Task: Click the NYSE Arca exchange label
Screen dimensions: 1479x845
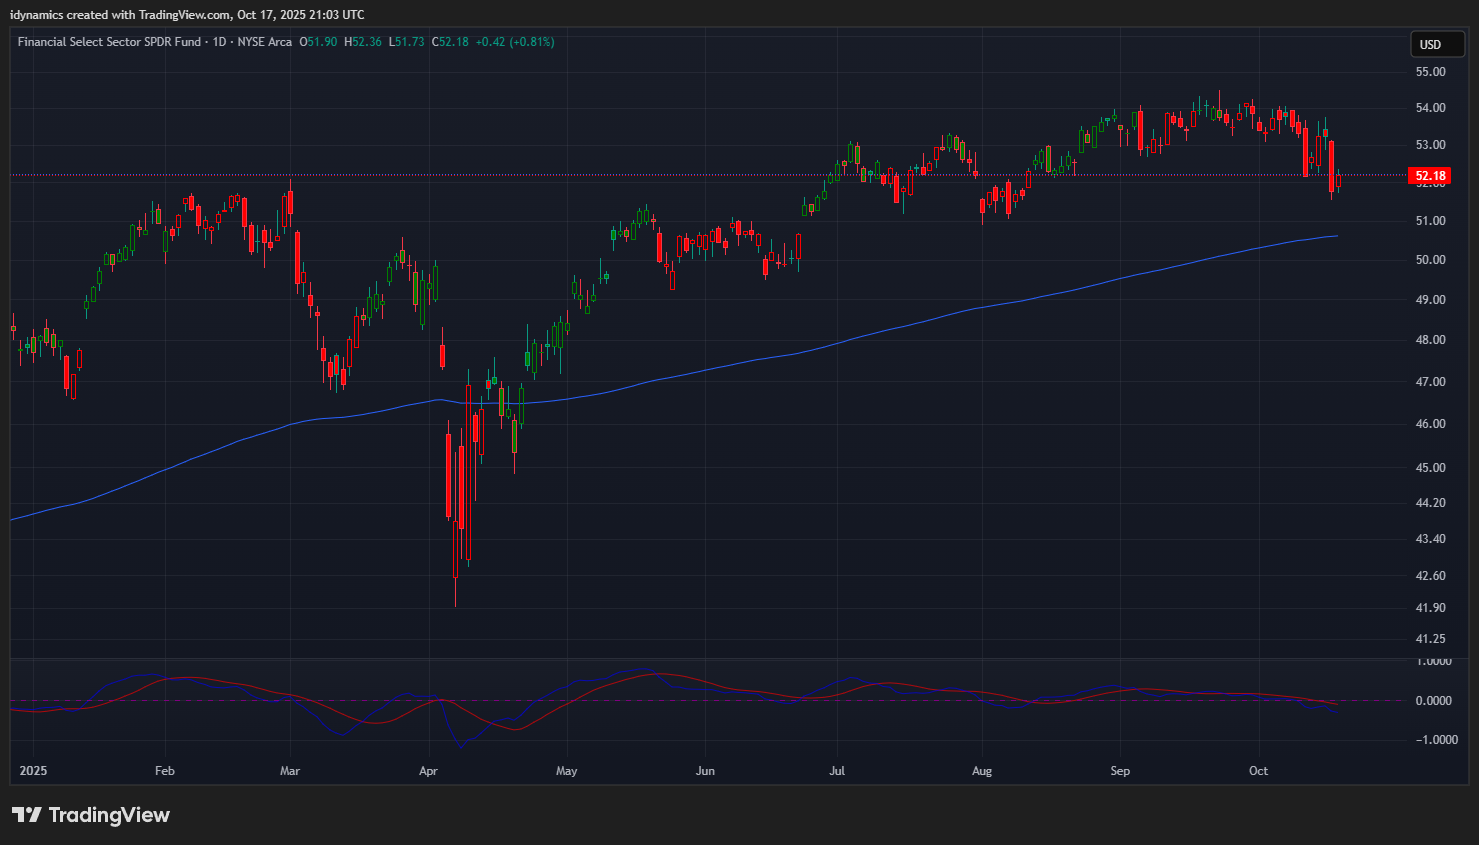Action: tap(264, 42)
